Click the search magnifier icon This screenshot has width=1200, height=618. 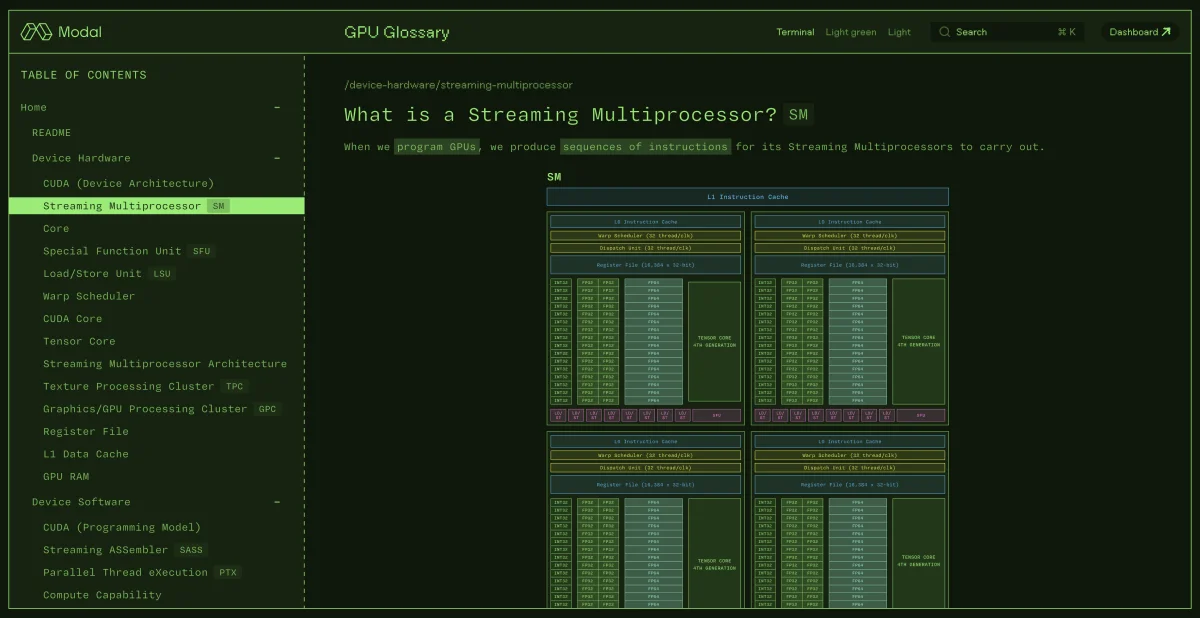(x=944, y=32)
